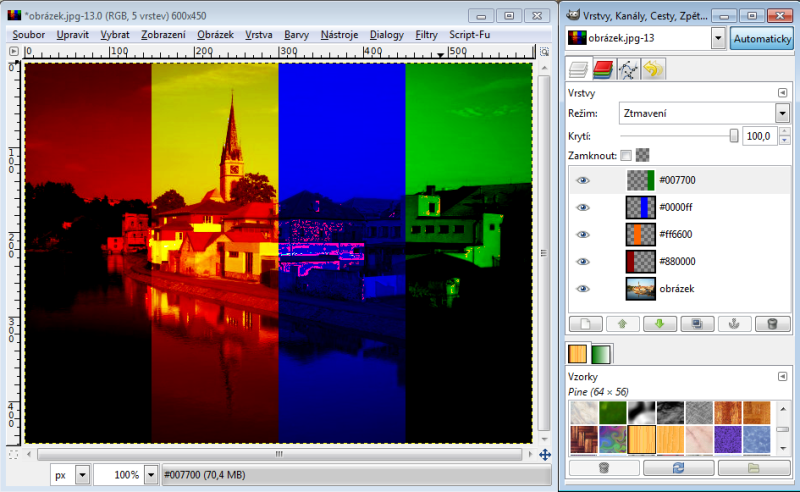Open the Nástroje menu
Screen dimensions: 800x492
(x=339, y=35)
